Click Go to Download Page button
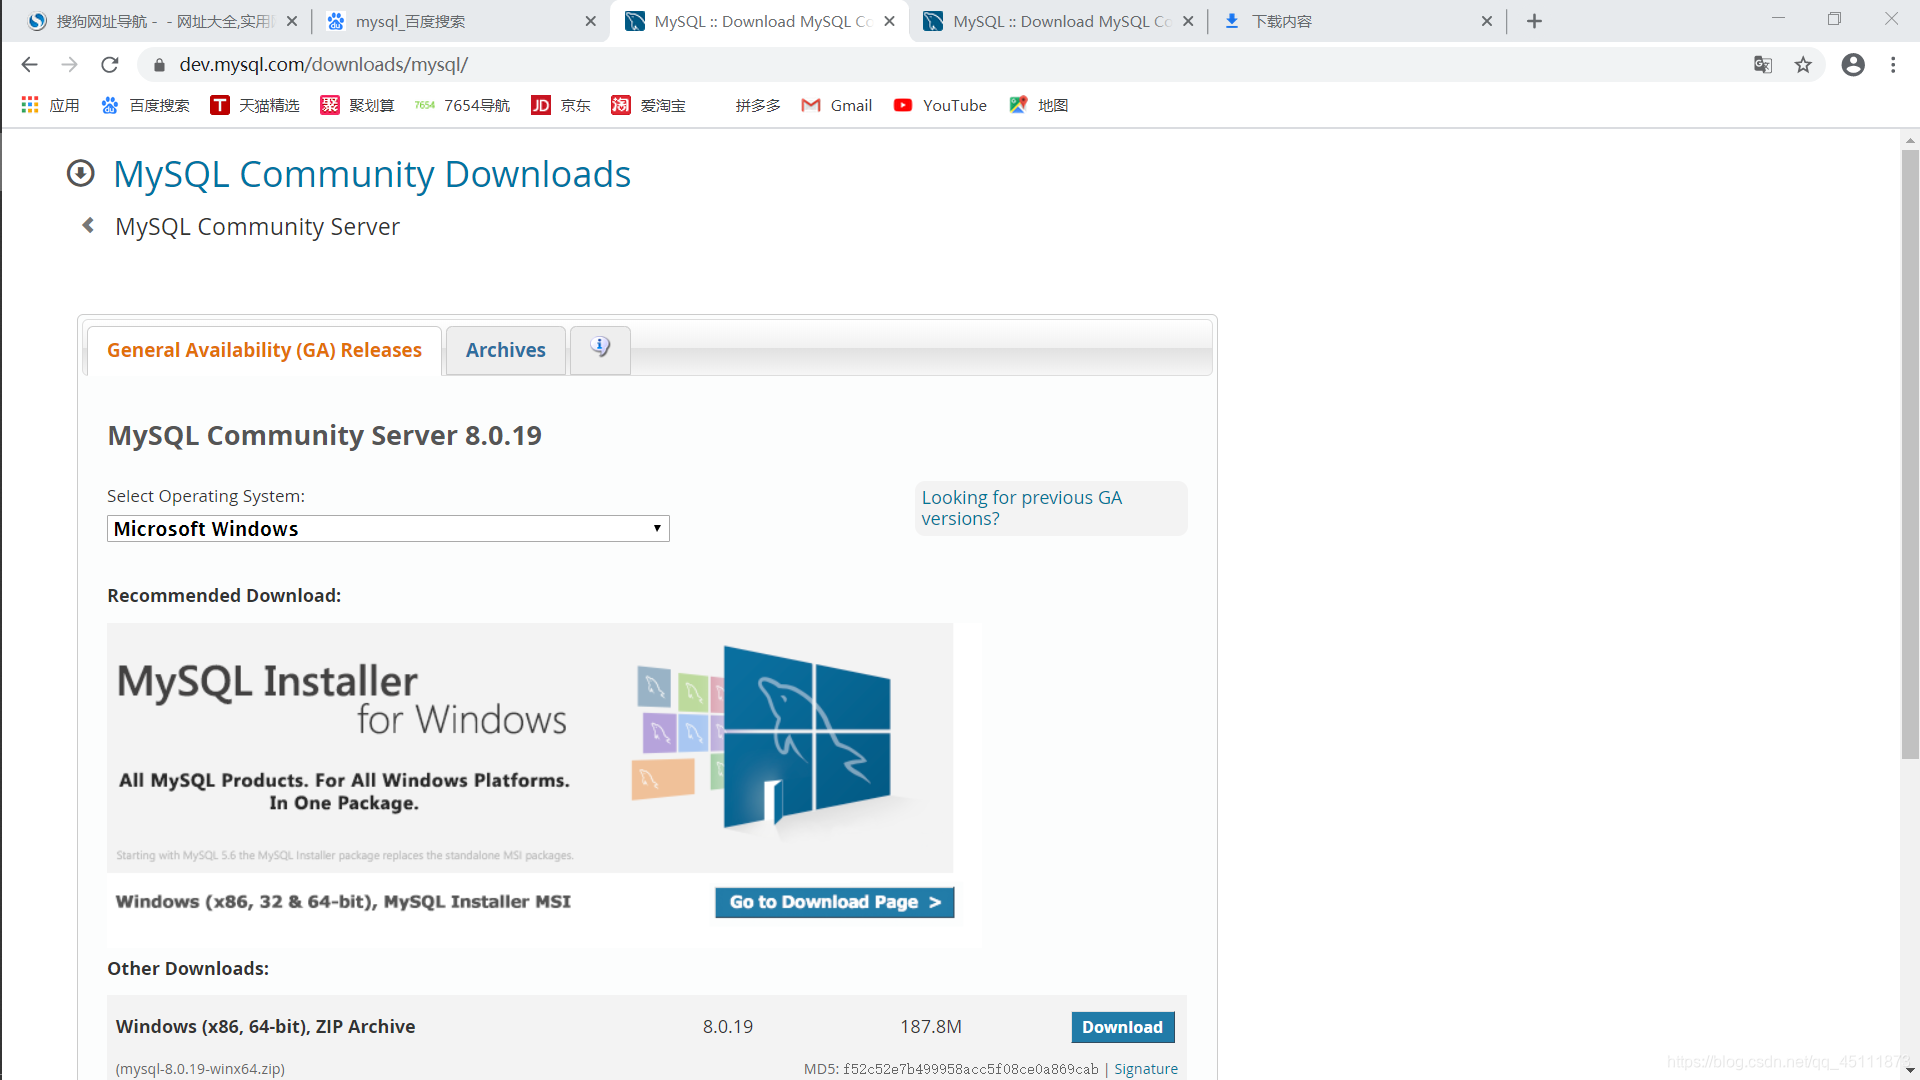 point(835,902)
